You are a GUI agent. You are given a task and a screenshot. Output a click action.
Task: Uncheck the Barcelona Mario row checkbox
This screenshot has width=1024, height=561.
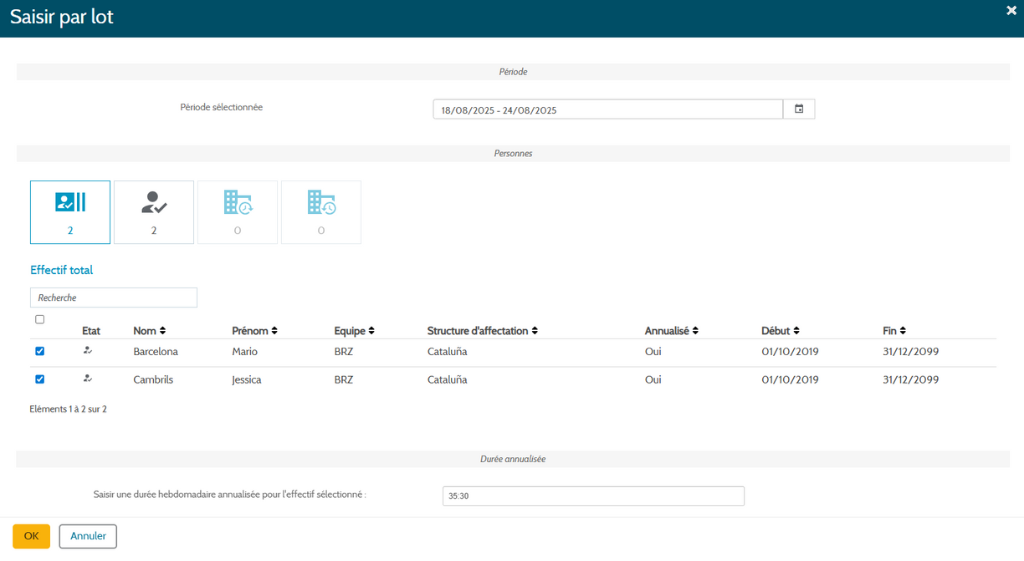40,351
